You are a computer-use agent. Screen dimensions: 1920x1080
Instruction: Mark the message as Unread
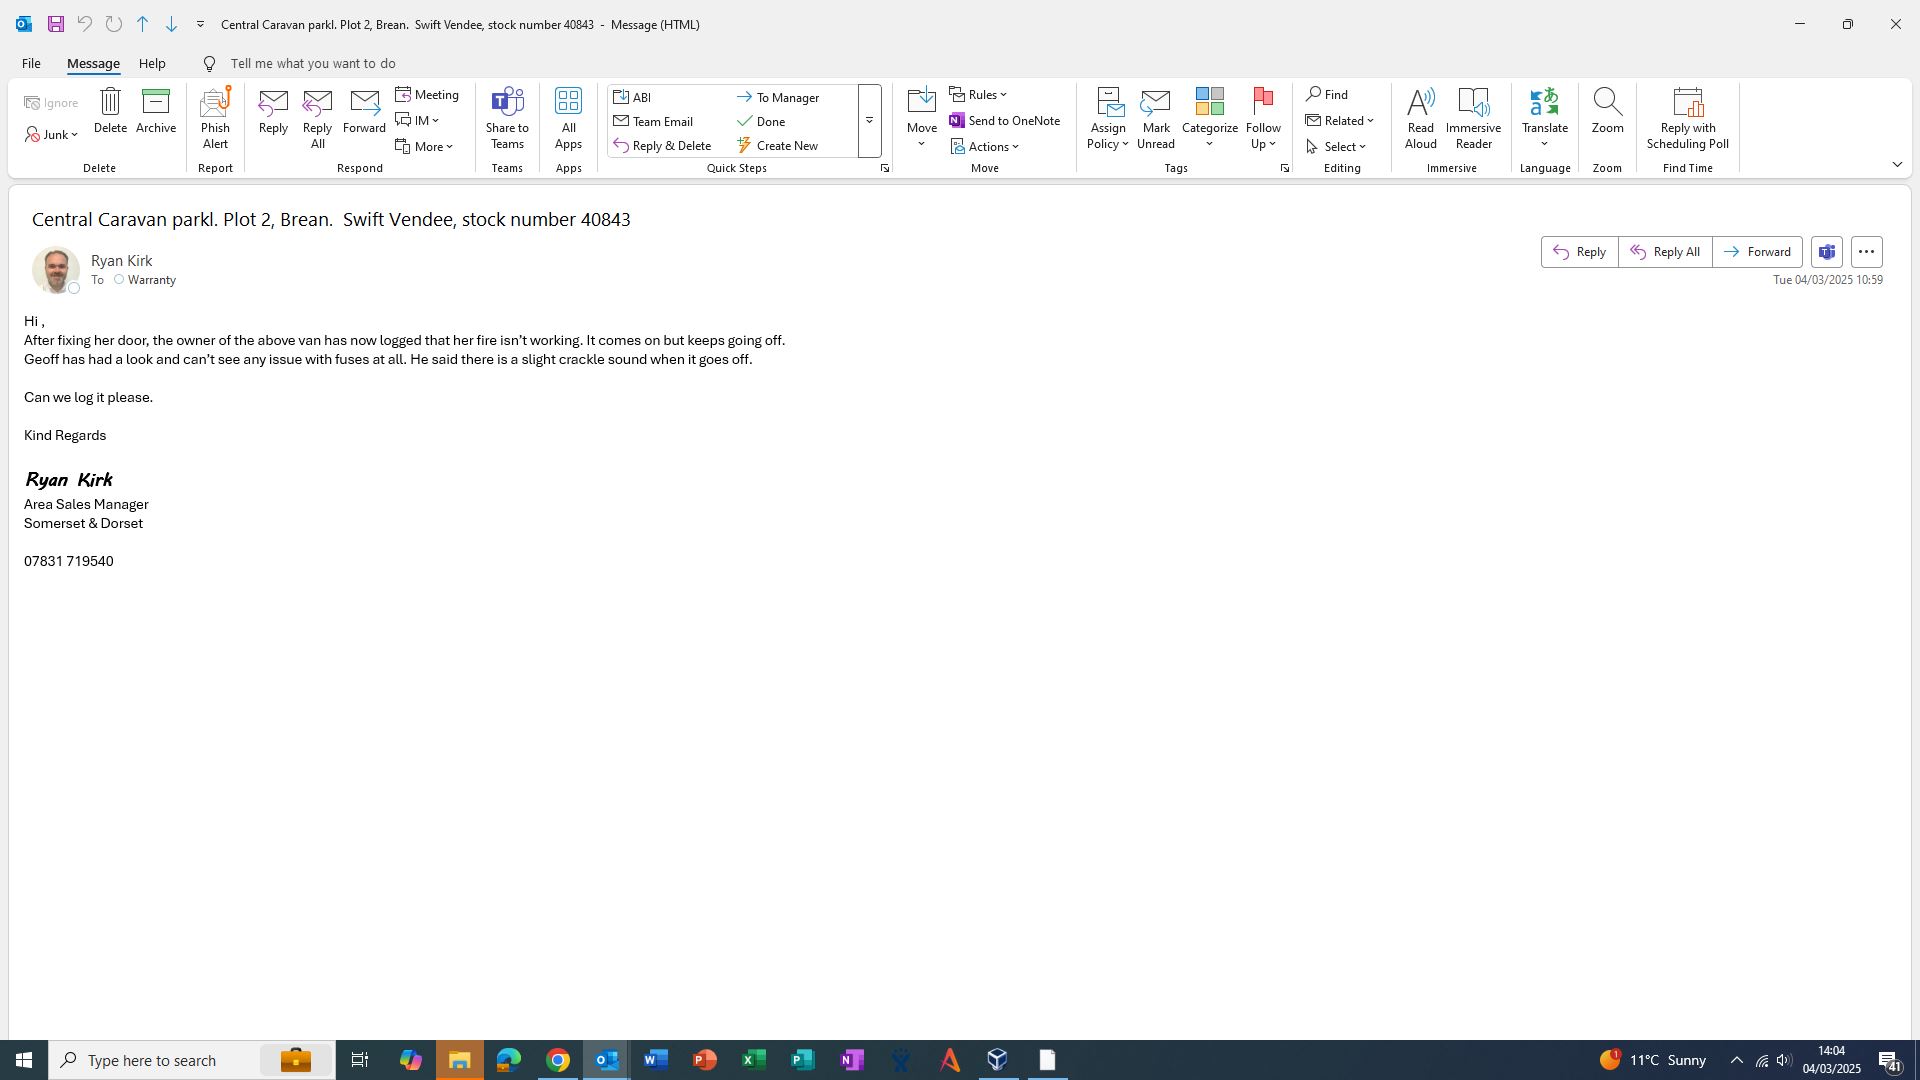[x=1155, y=103]
